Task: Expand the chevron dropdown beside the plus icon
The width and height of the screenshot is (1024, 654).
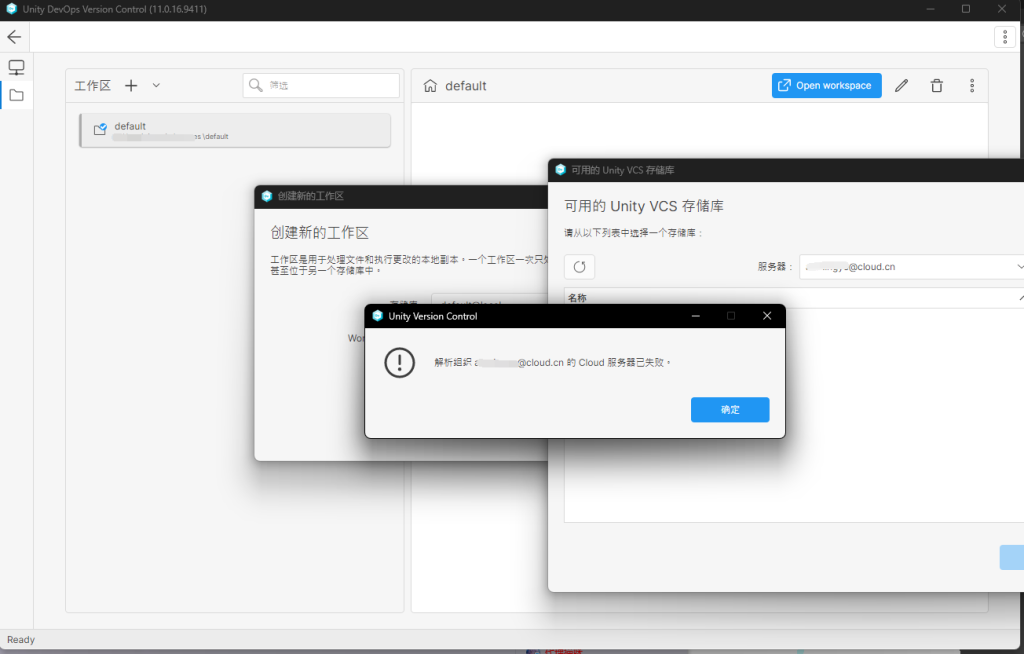Action: (x=156, y=86)
